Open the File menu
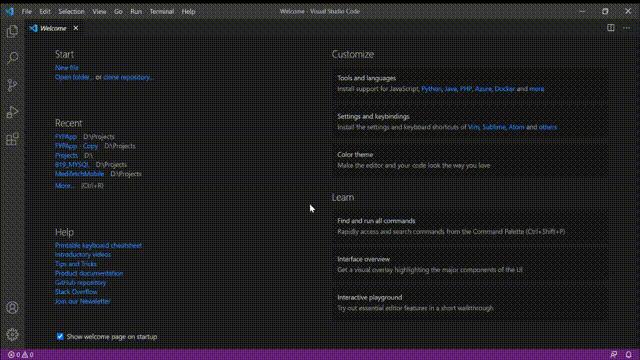640x360 pixels. 27,11
